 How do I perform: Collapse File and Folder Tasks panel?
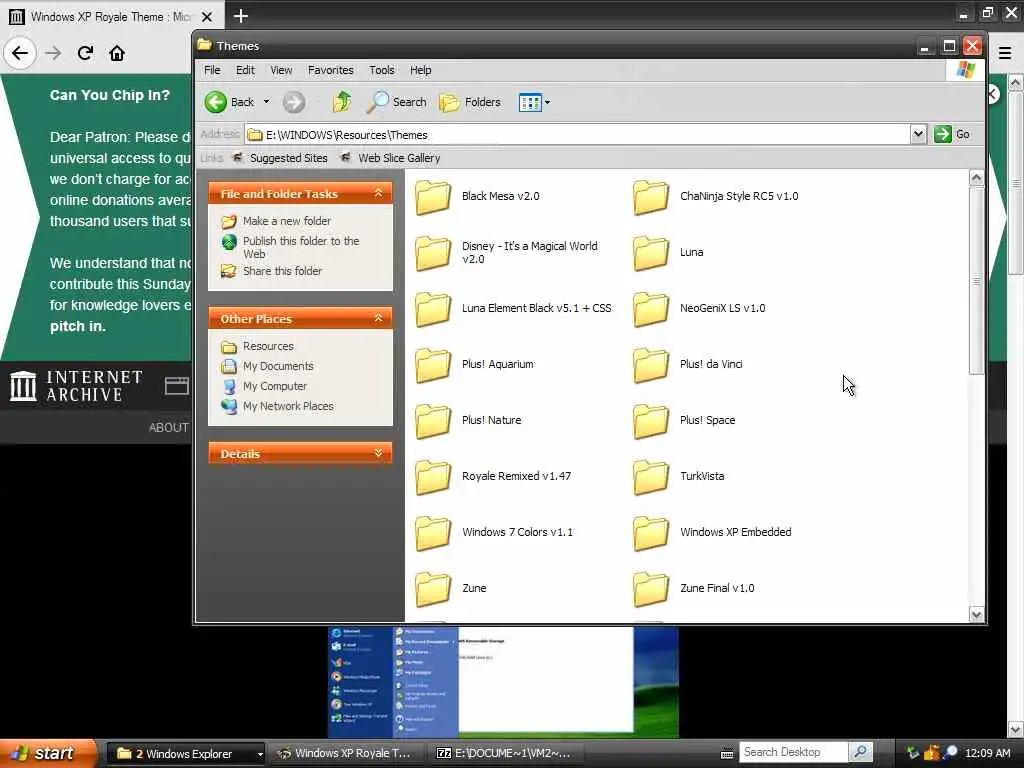378,193
